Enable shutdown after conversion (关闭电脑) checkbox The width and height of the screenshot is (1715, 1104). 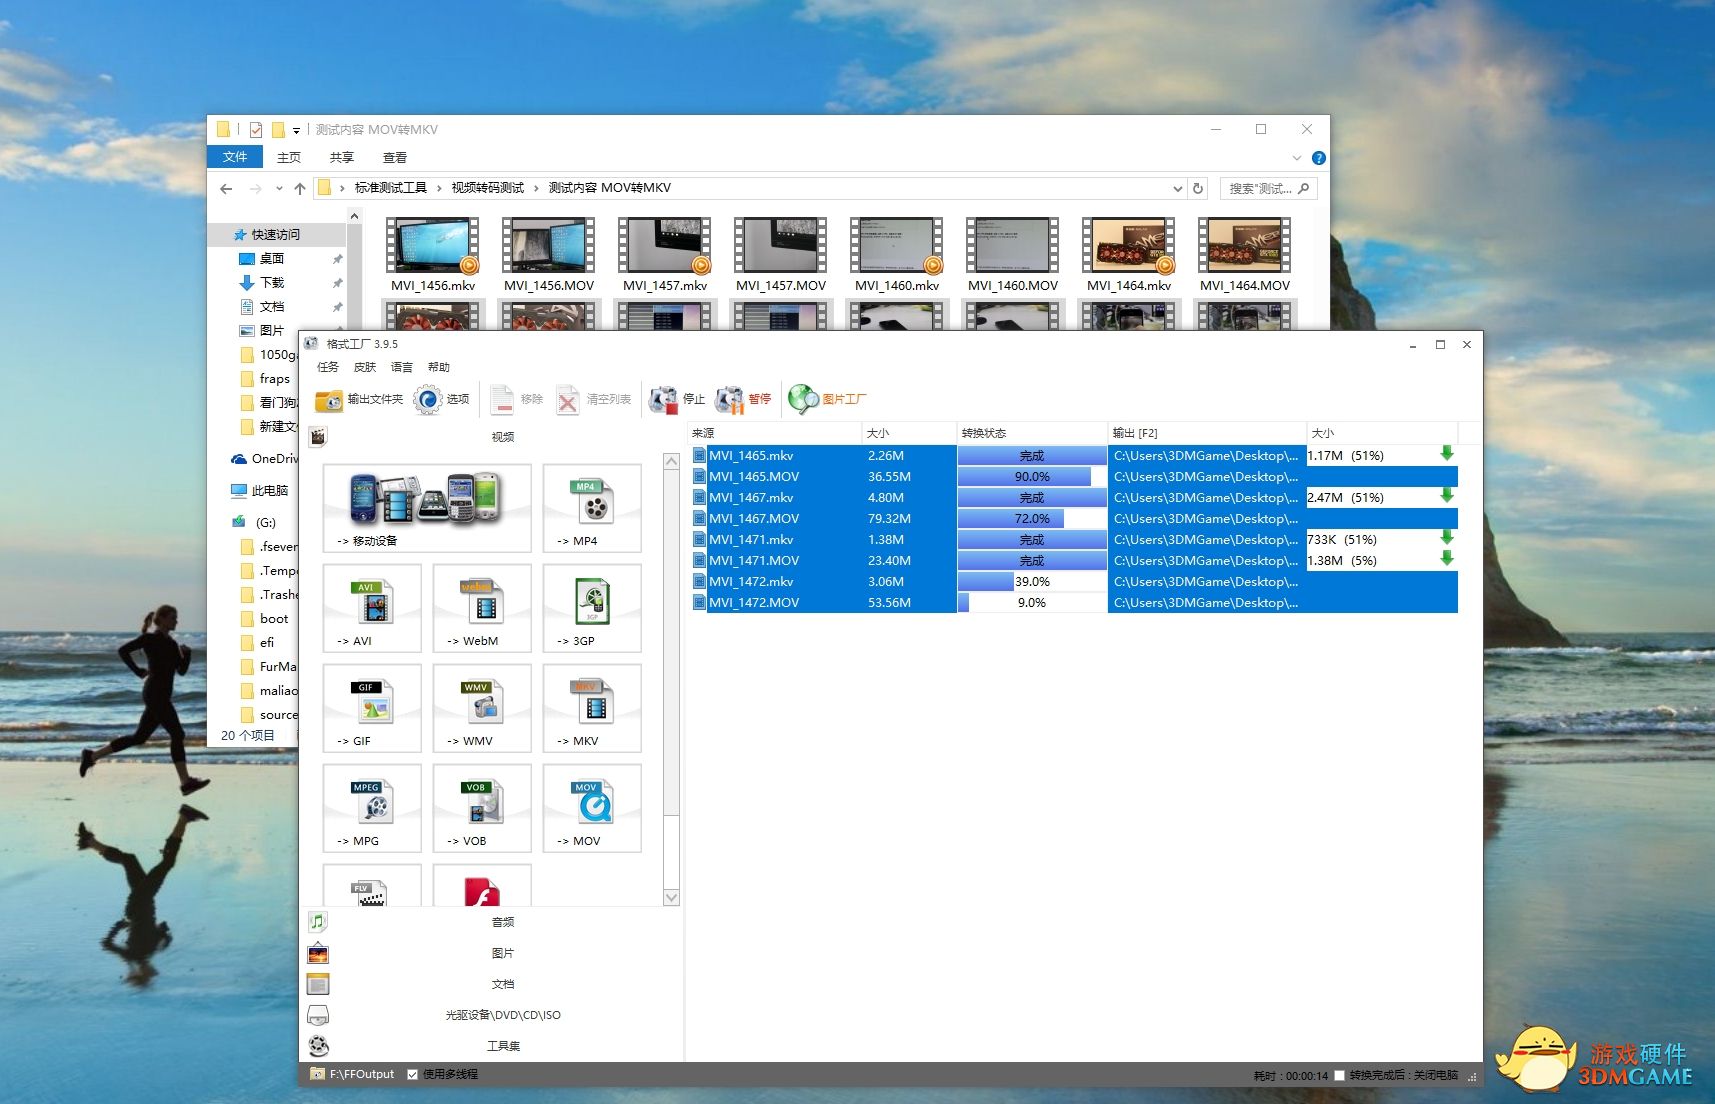(x=1340, y=1076)
